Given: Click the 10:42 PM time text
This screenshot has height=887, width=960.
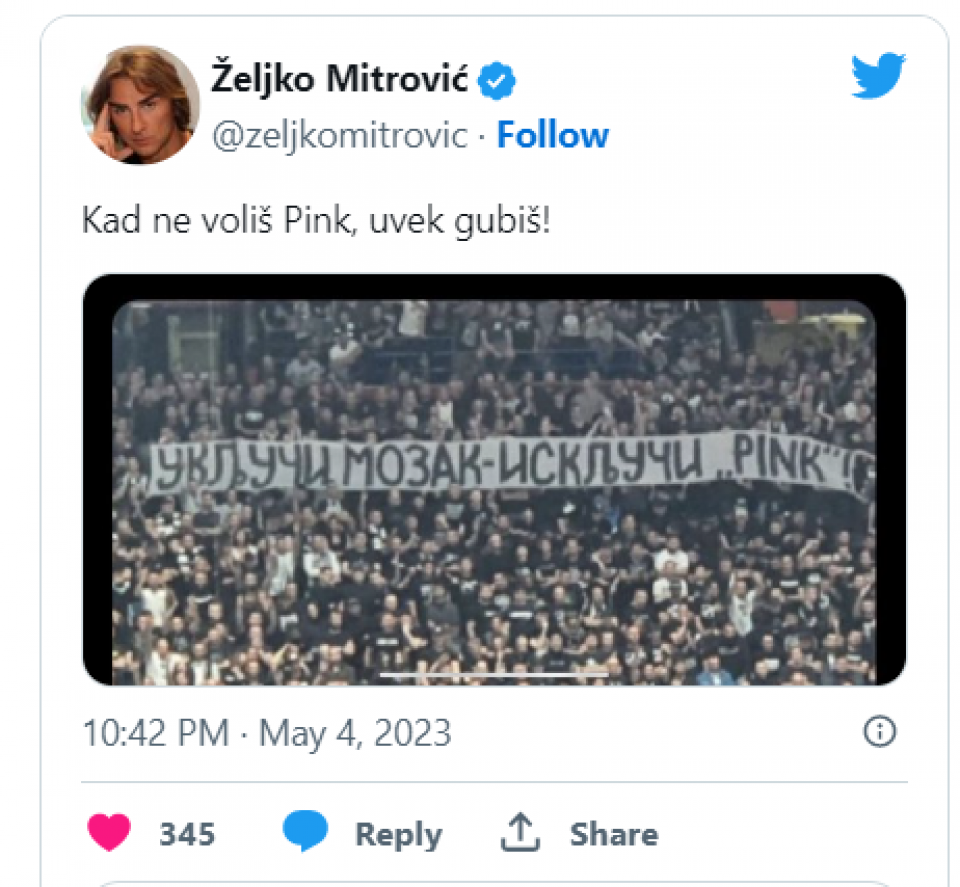Looking at the screenshot, I should 156,733.
